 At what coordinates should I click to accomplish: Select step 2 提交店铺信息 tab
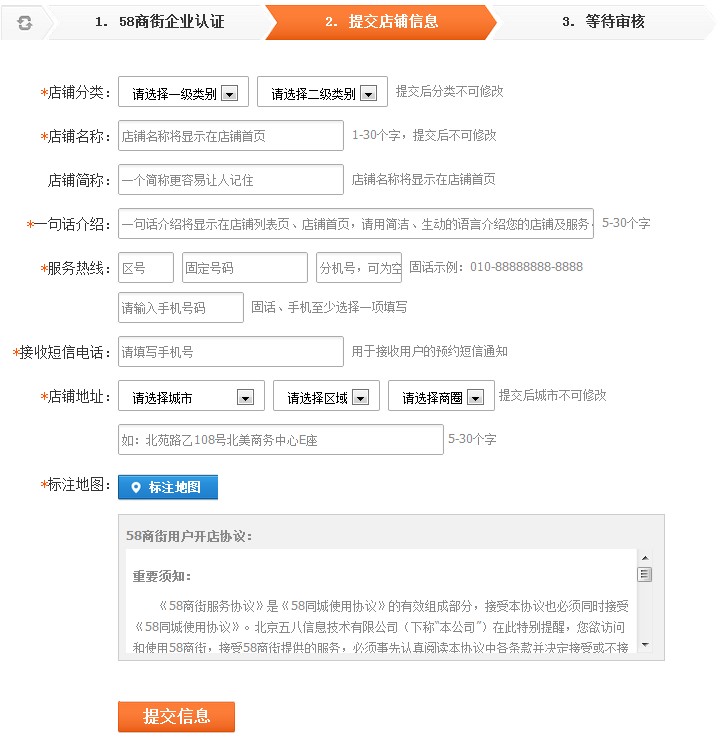click(x=381, y=22)
